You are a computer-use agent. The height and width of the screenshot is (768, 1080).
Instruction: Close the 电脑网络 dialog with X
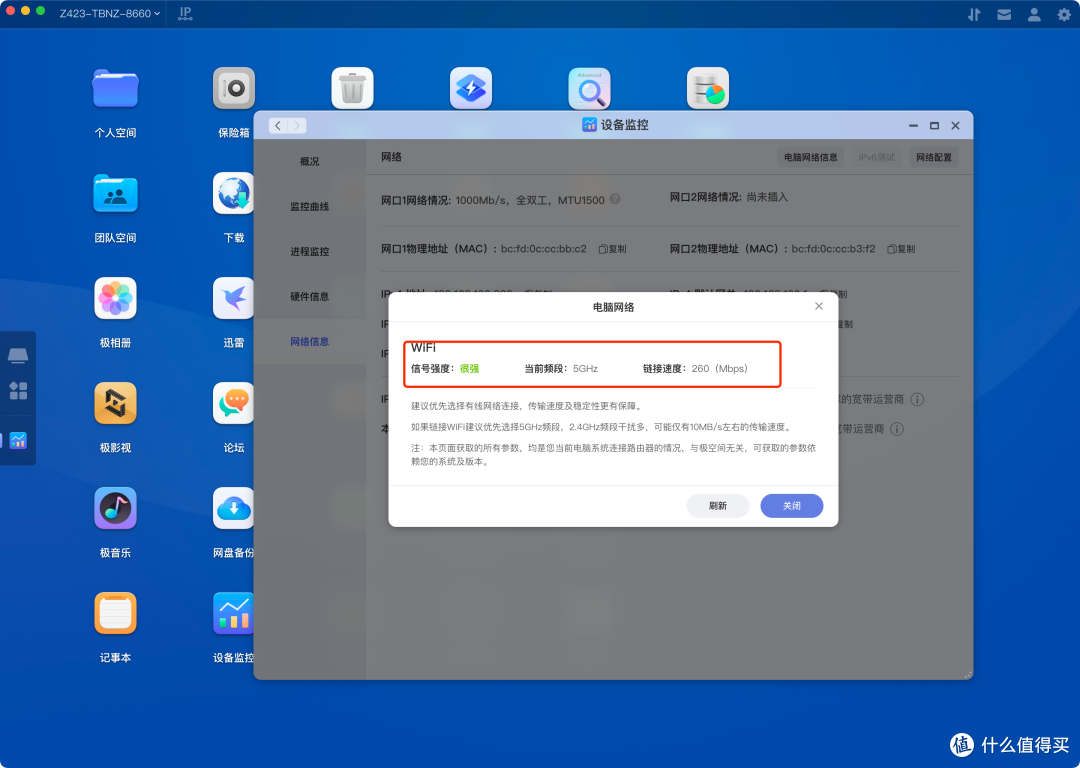(x=818, y=306)
